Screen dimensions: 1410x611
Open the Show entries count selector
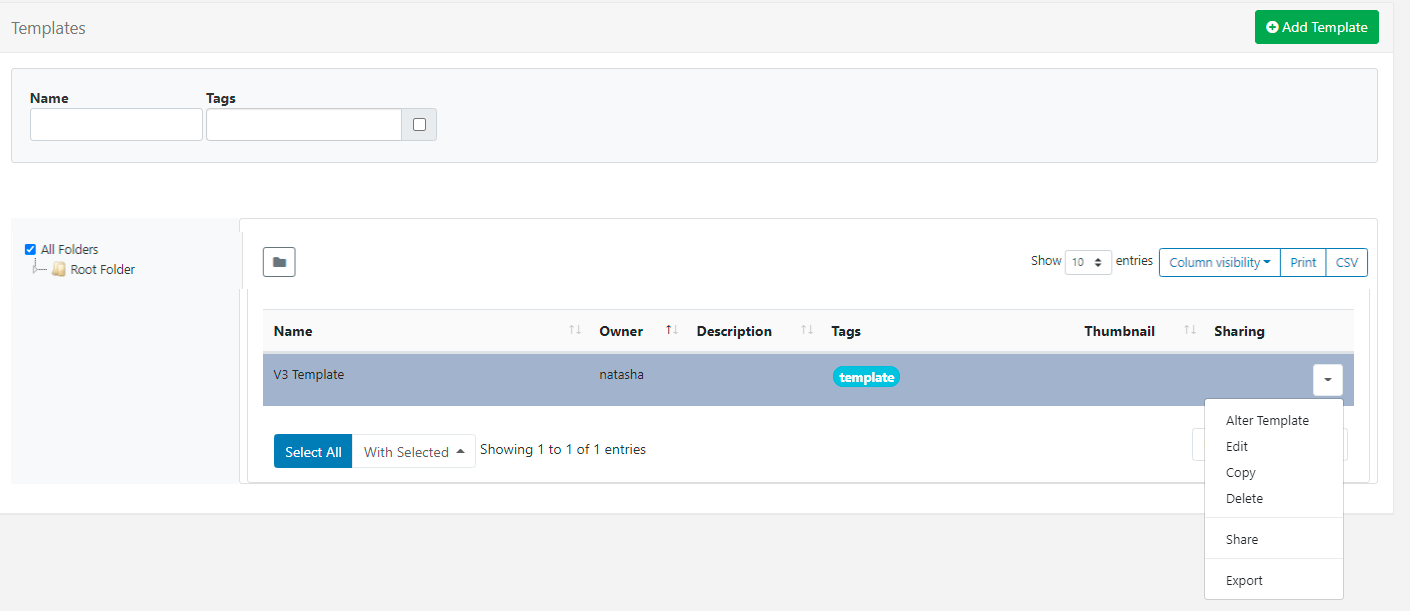coord(1088,261)
